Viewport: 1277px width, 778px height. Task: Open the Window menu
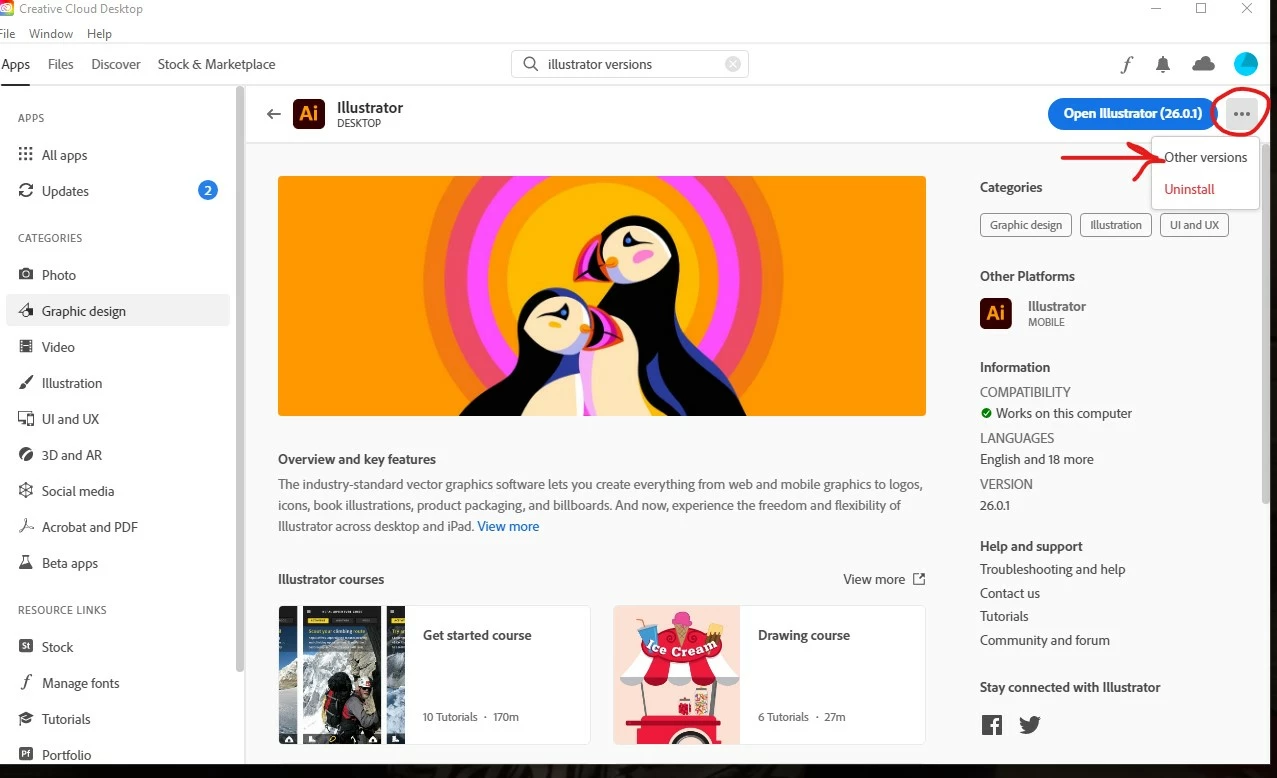[51, 34]
